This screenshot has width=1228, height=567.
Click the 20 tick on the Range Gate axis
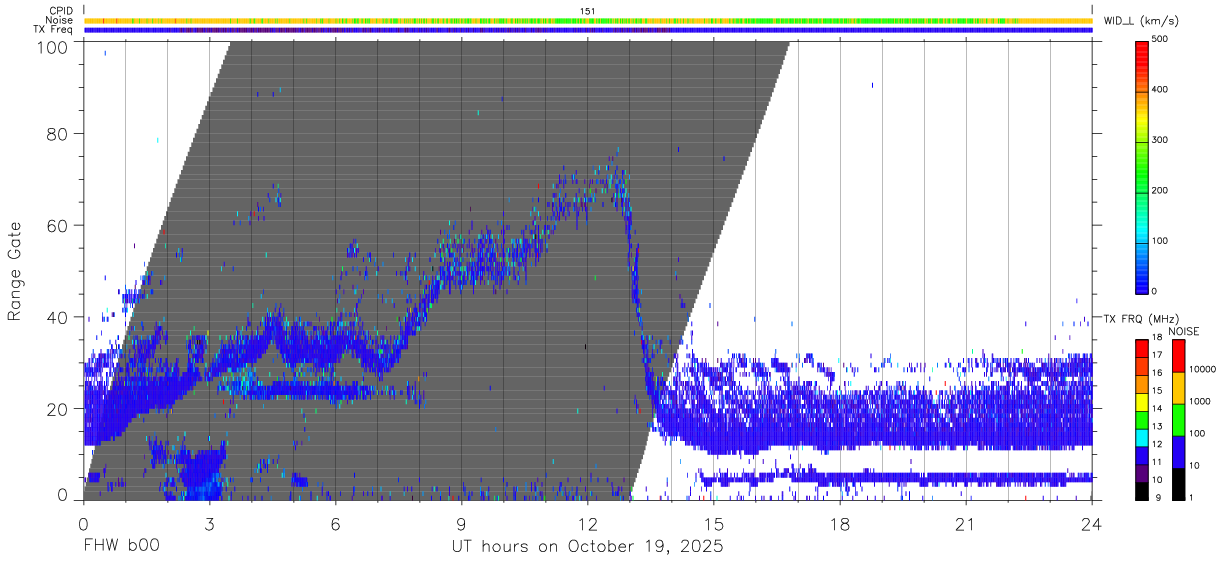coord(58,409)
